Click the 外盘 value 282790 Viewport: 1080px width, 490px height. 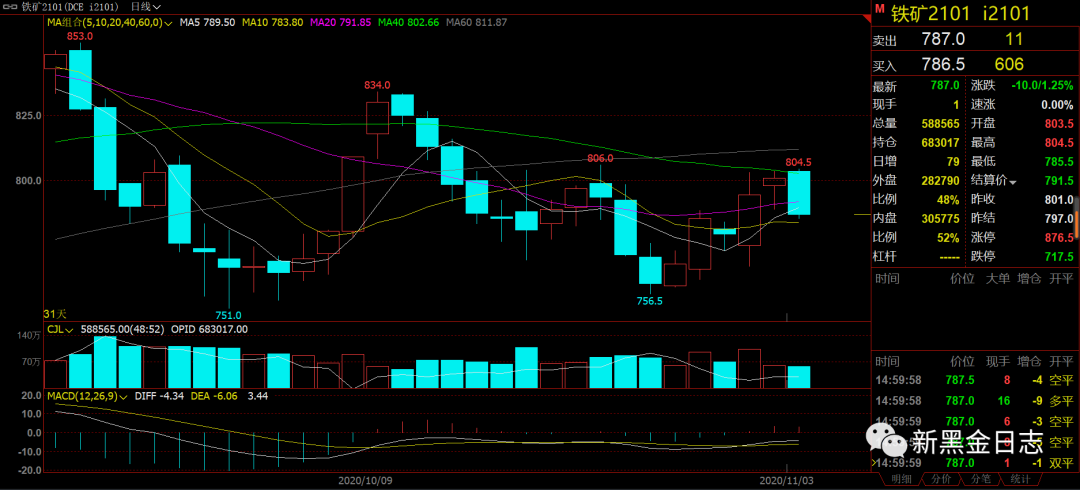(x=940, y=182)
